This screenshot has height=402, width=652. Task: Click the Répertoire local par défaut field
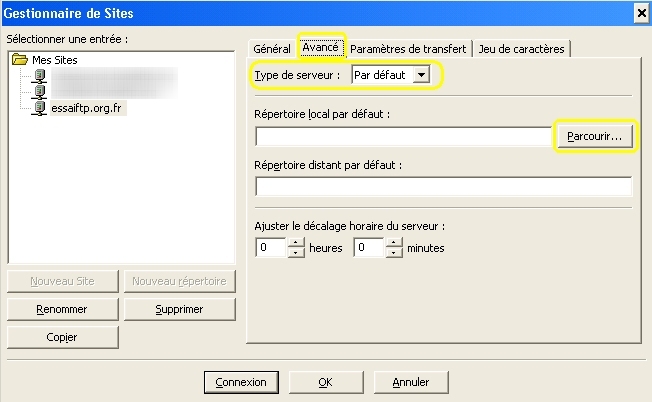point(403,136)
